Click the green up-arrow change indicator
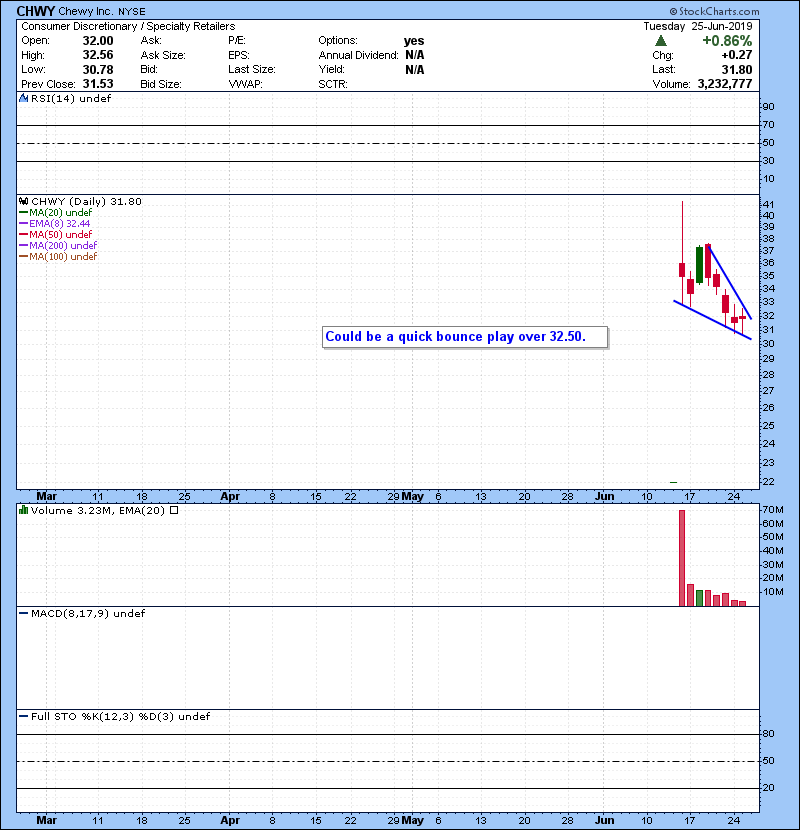800x830 pixels. 661,41
